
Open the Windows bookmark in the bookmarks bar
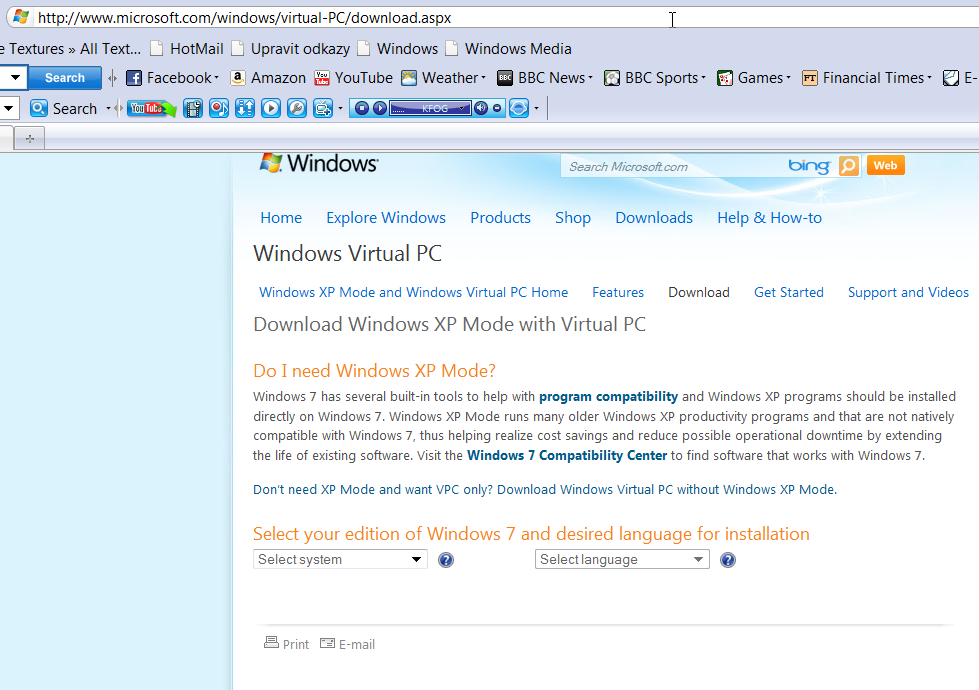398,49
